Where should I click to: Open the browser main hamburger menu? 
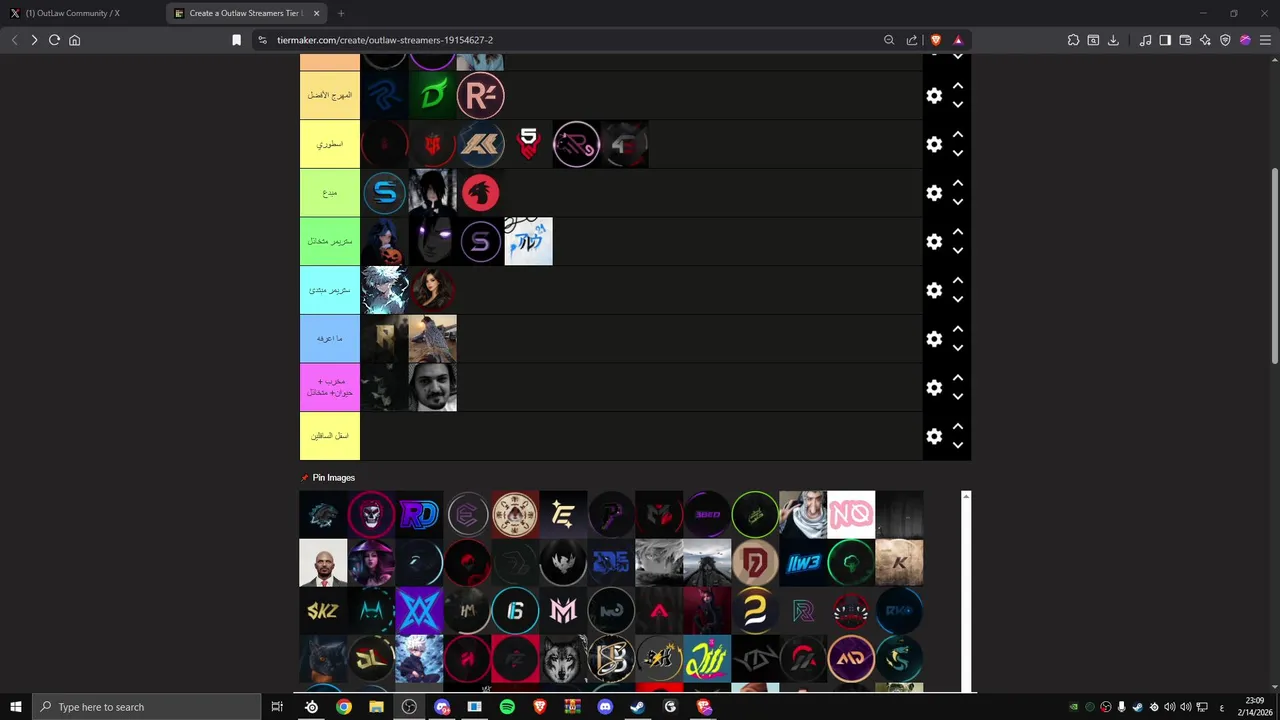tap(1265, 40)
